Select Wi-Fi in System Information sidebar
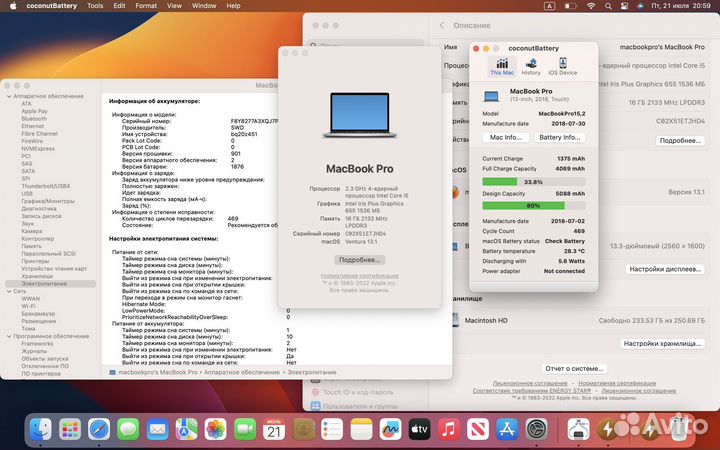This screenshot has width=720, height=450. click(28, 306)
